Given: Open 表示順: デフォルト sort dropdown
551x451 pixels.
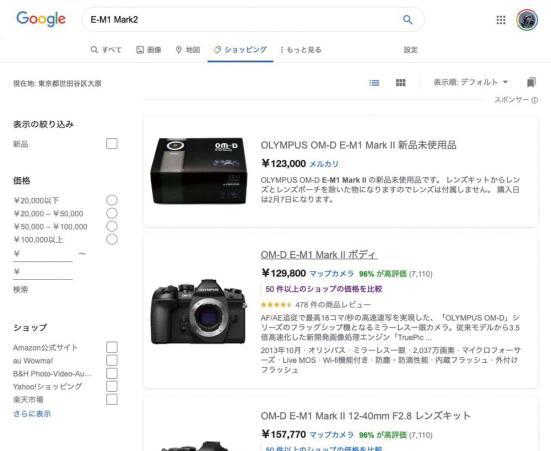Looking at the screenshot, I should coord(471,82).
